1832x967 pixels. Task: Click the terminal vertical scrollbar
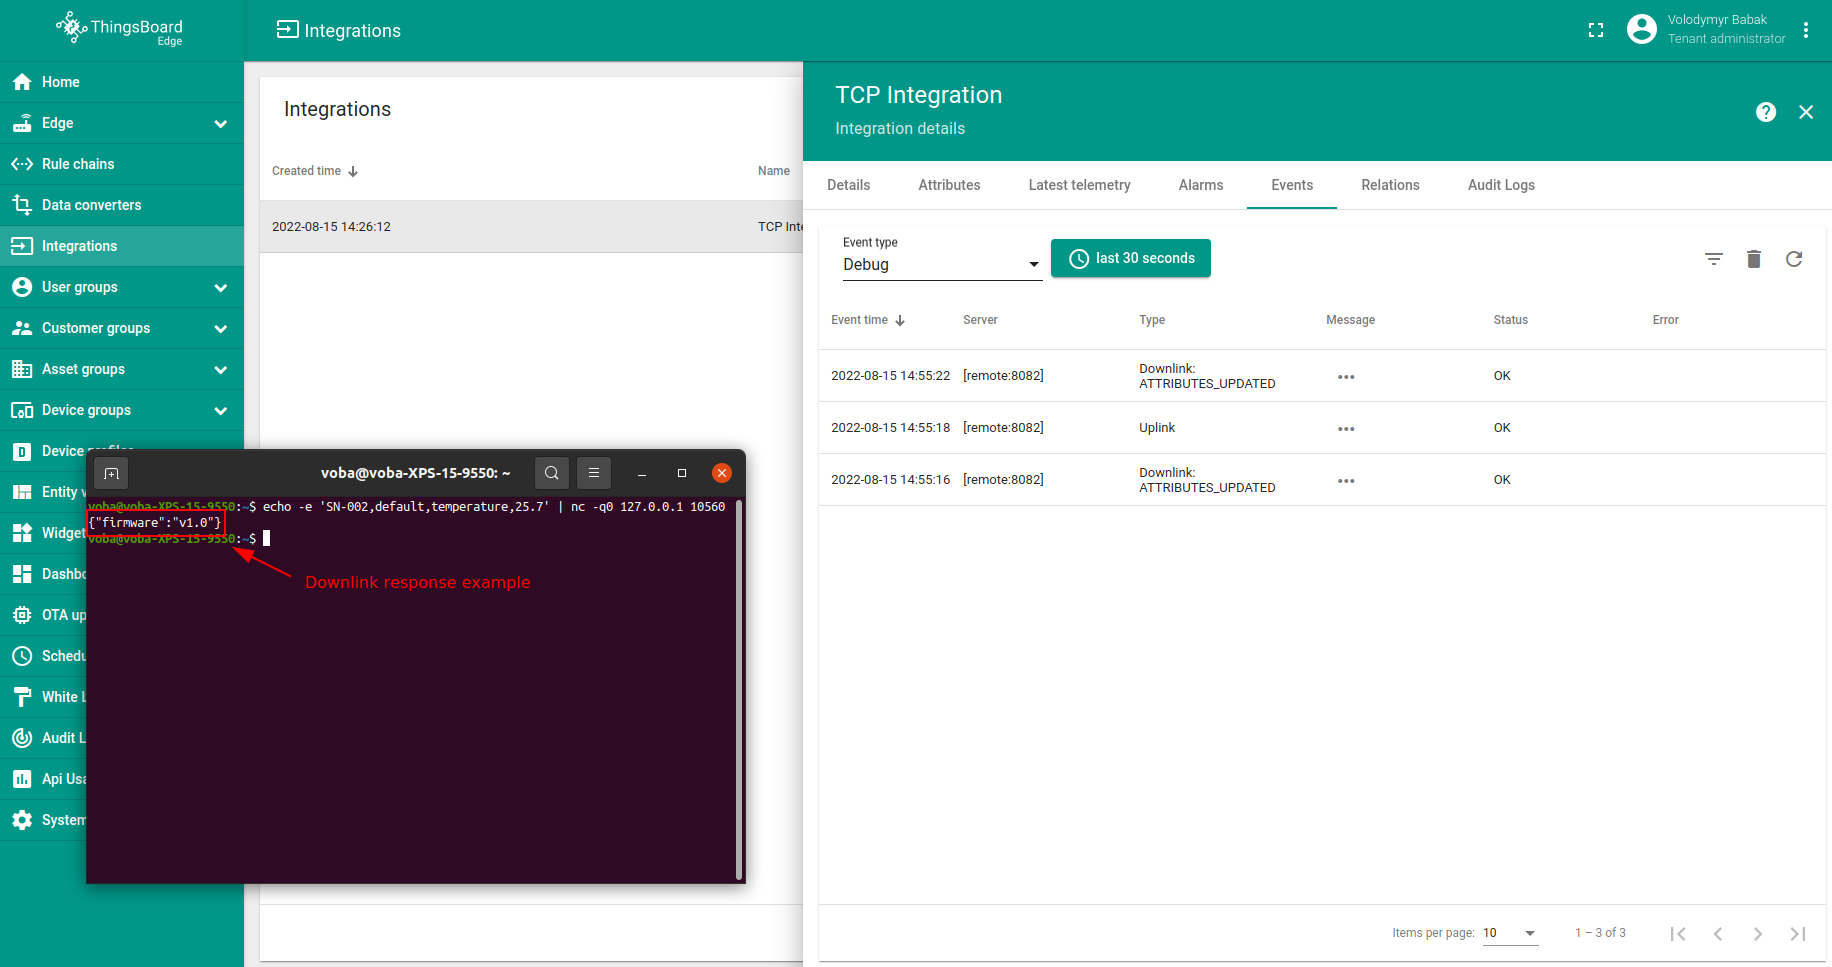point(739,690)
